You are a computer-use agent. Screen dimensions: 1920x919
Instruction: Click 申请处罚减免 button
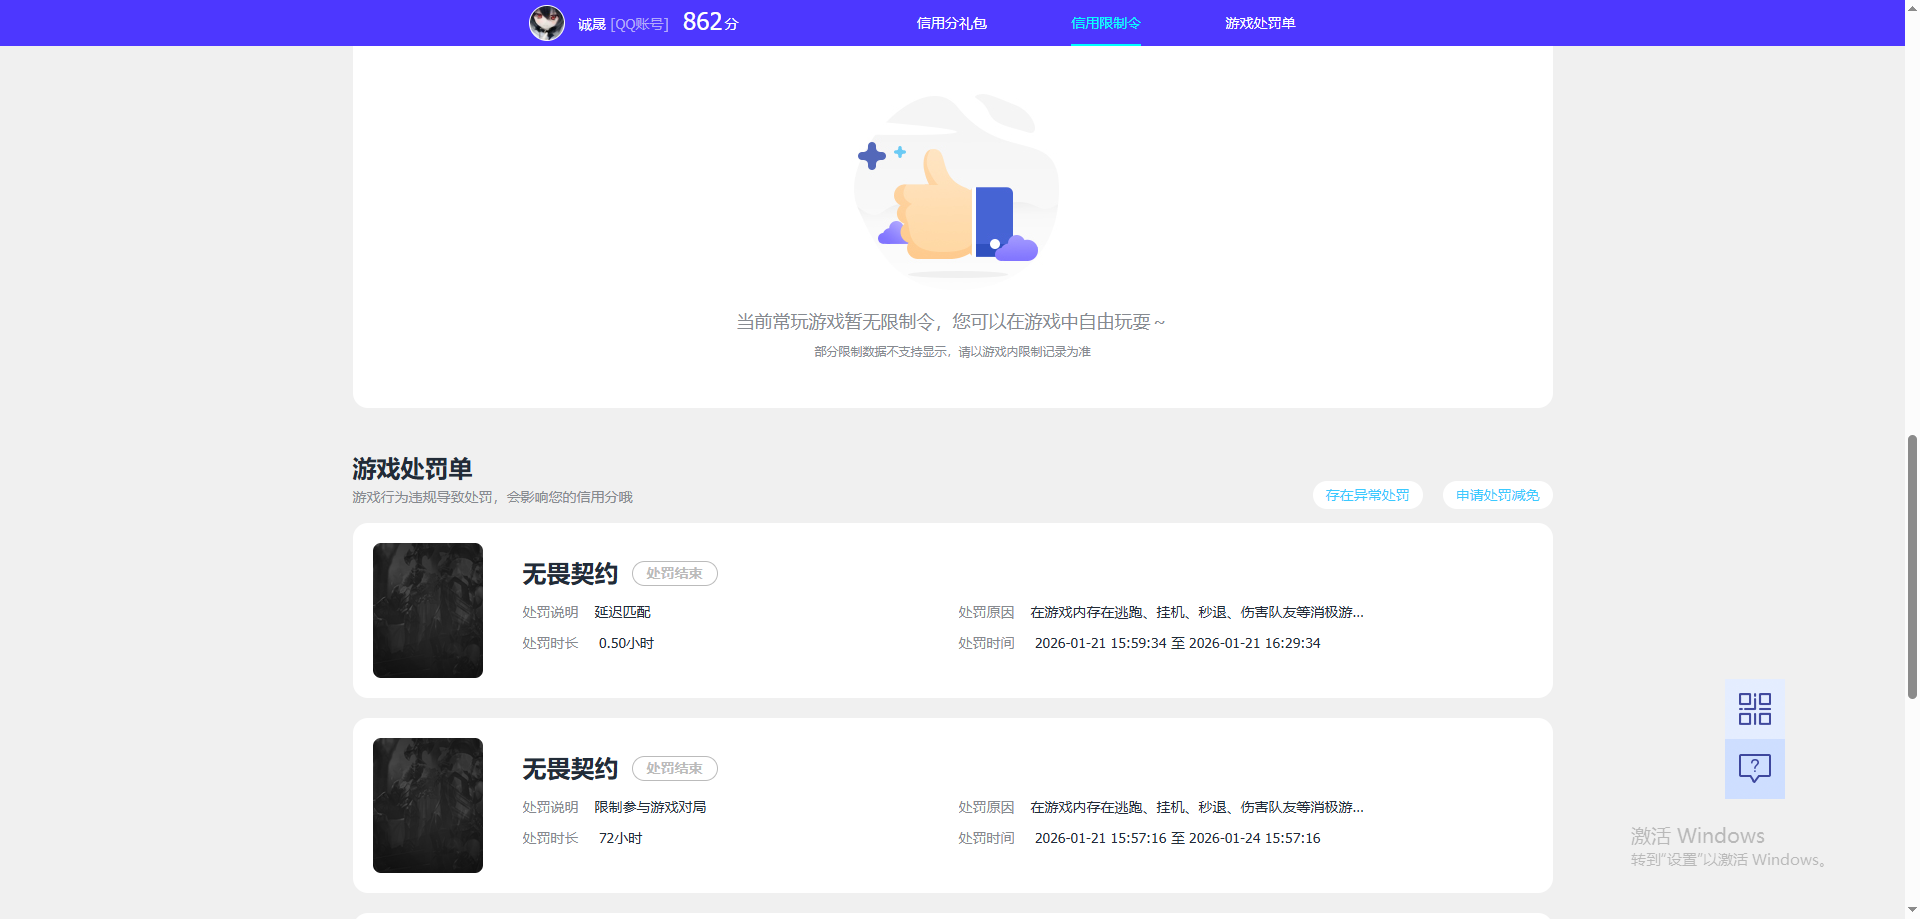(x=1497, y=495)
